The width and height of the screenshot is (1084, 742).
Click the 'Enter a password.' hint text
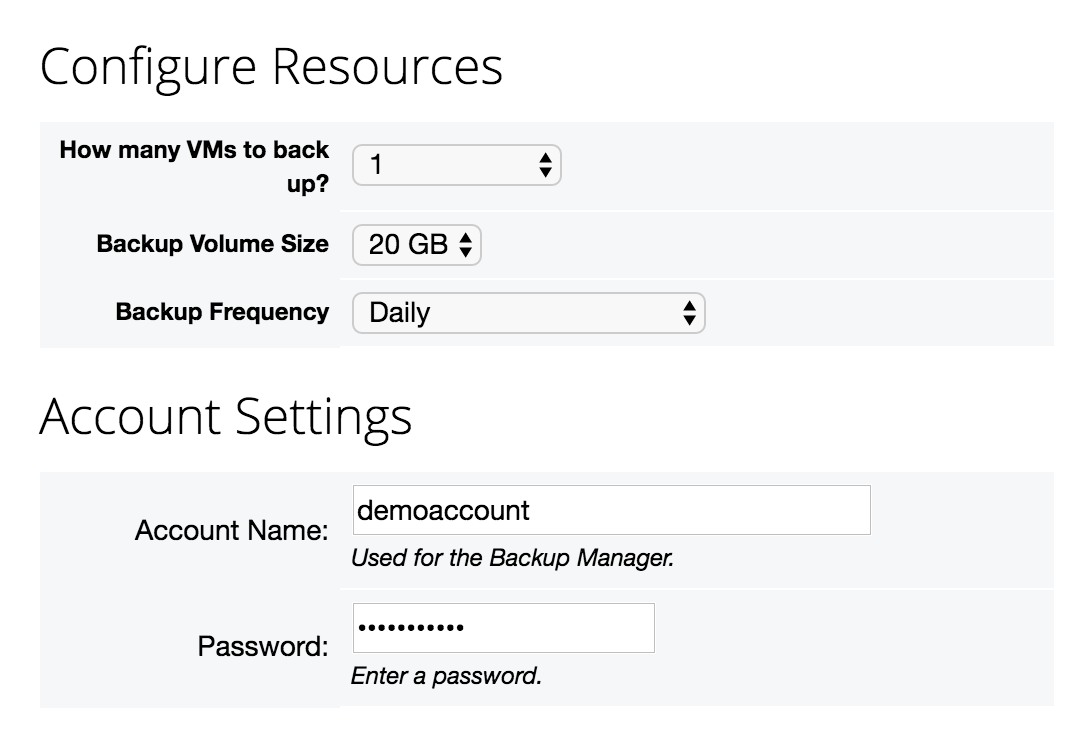point(446,676)
